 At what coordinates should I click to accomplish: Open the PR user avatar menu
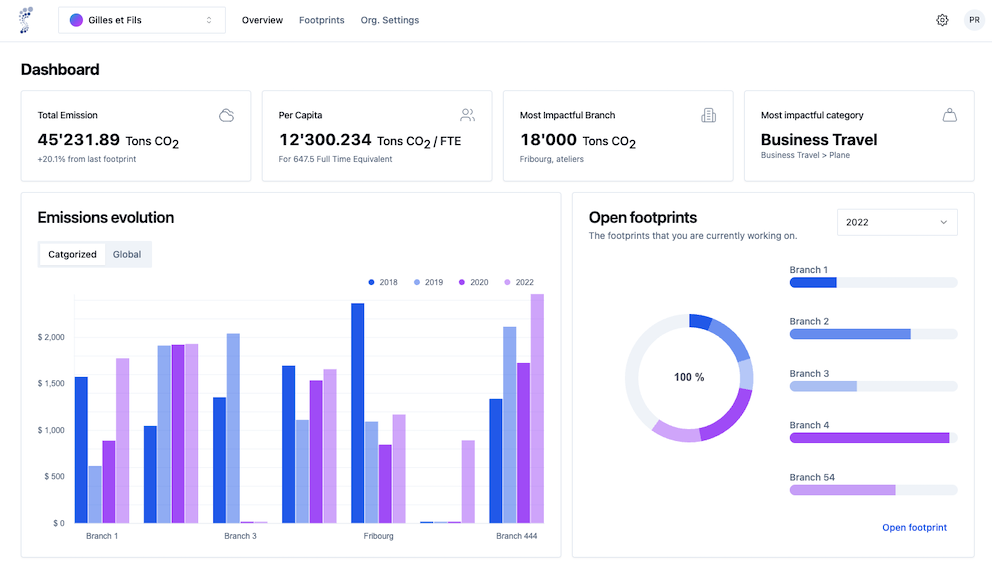coord(973,20)
